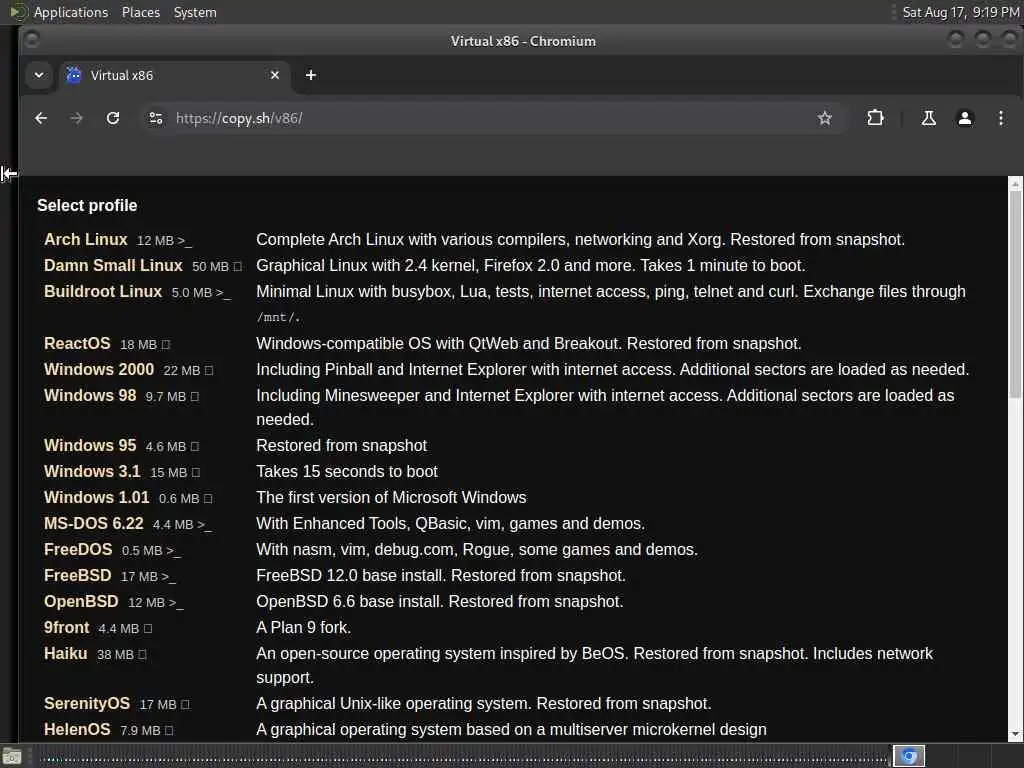Expand the tab search dropdown arrow
Image resolution: width=1024 pixels, height=768 pixels.
[39, 75]
